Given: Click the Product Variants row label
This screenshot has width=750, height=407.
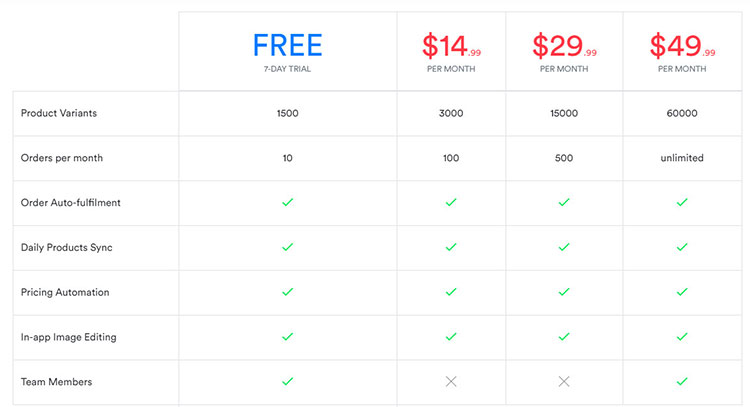Looking at the screenshot, I should click(58, 113).
